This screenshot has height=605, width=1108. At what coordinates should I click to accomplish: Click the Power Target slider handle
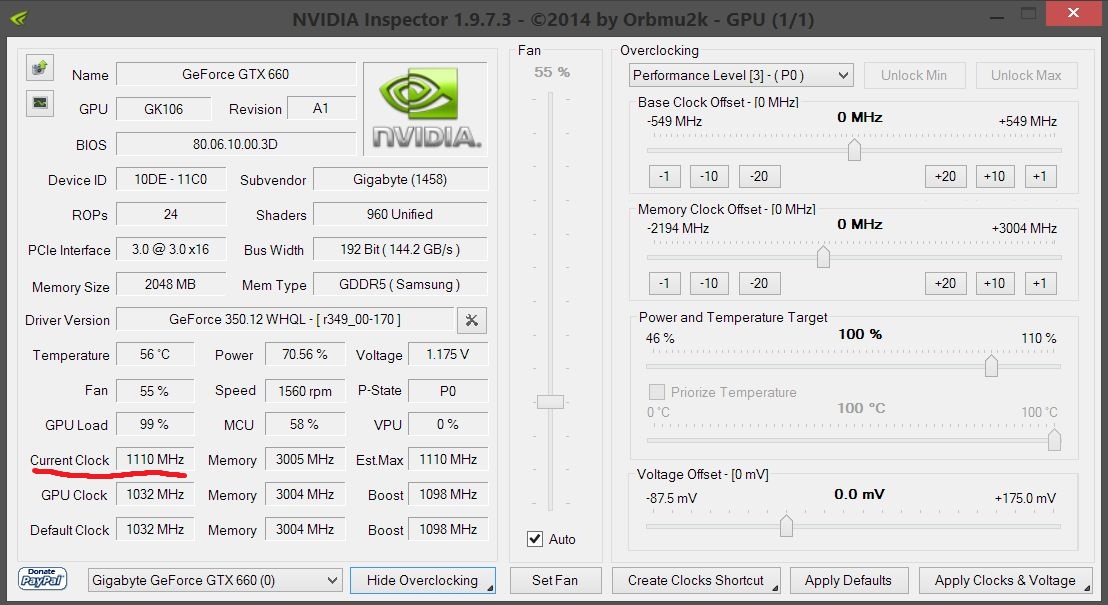(991, 365)
